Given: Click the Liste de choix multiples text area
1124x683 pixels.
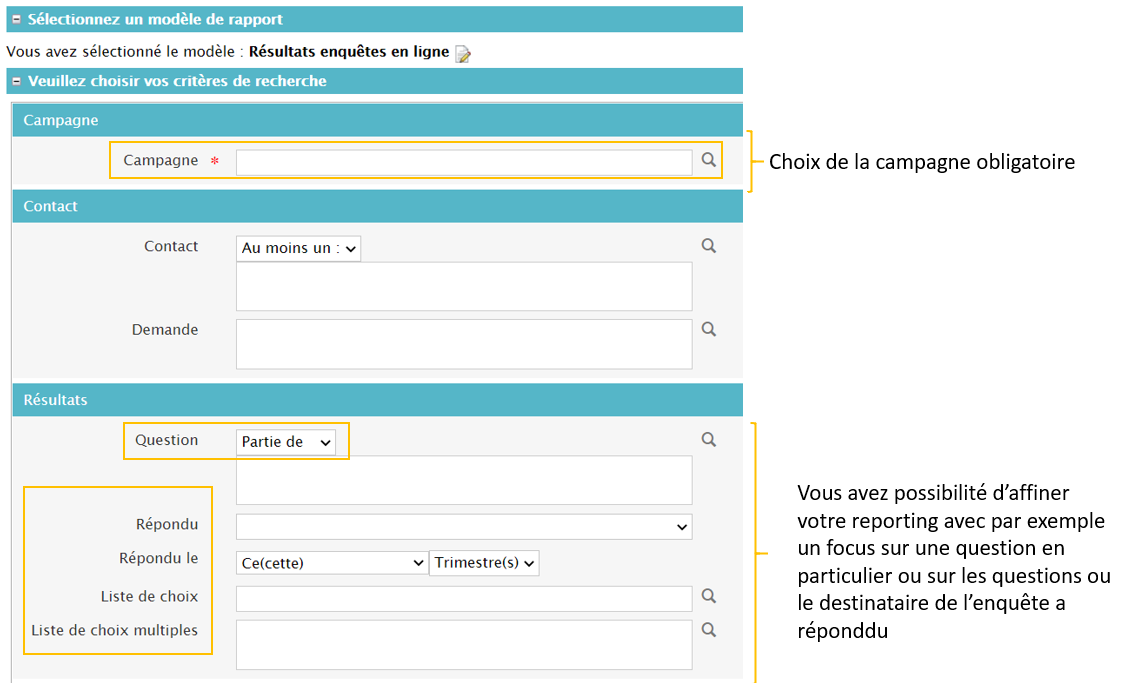Looking at the screenshot, I should 464,645.
